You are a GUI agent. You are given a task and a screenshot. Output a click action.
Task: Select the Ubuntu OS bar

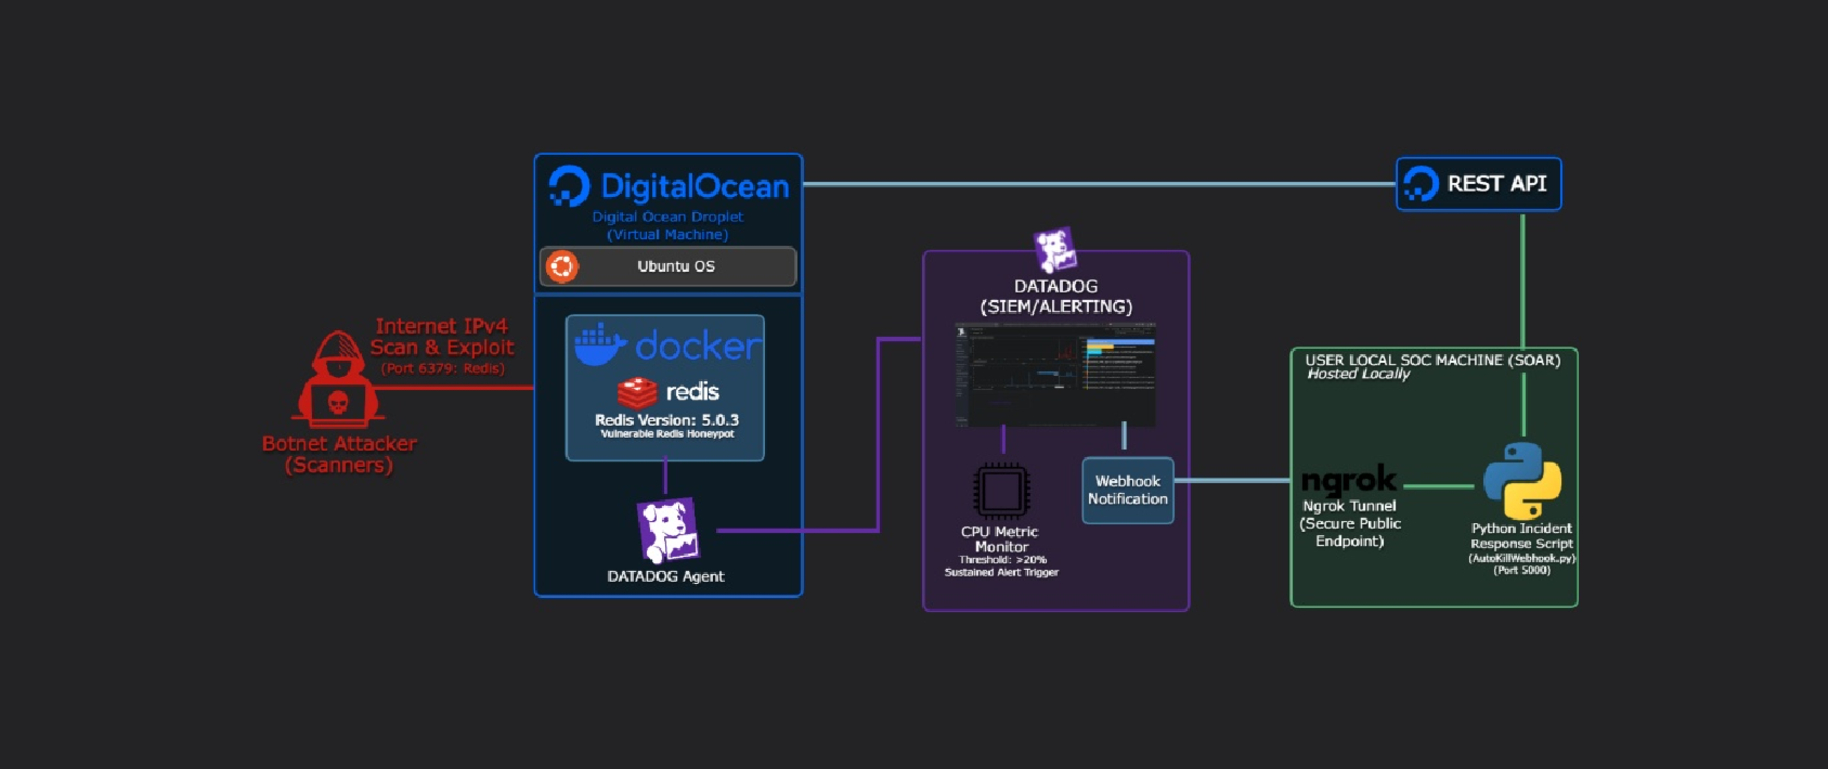coord(668,266)
